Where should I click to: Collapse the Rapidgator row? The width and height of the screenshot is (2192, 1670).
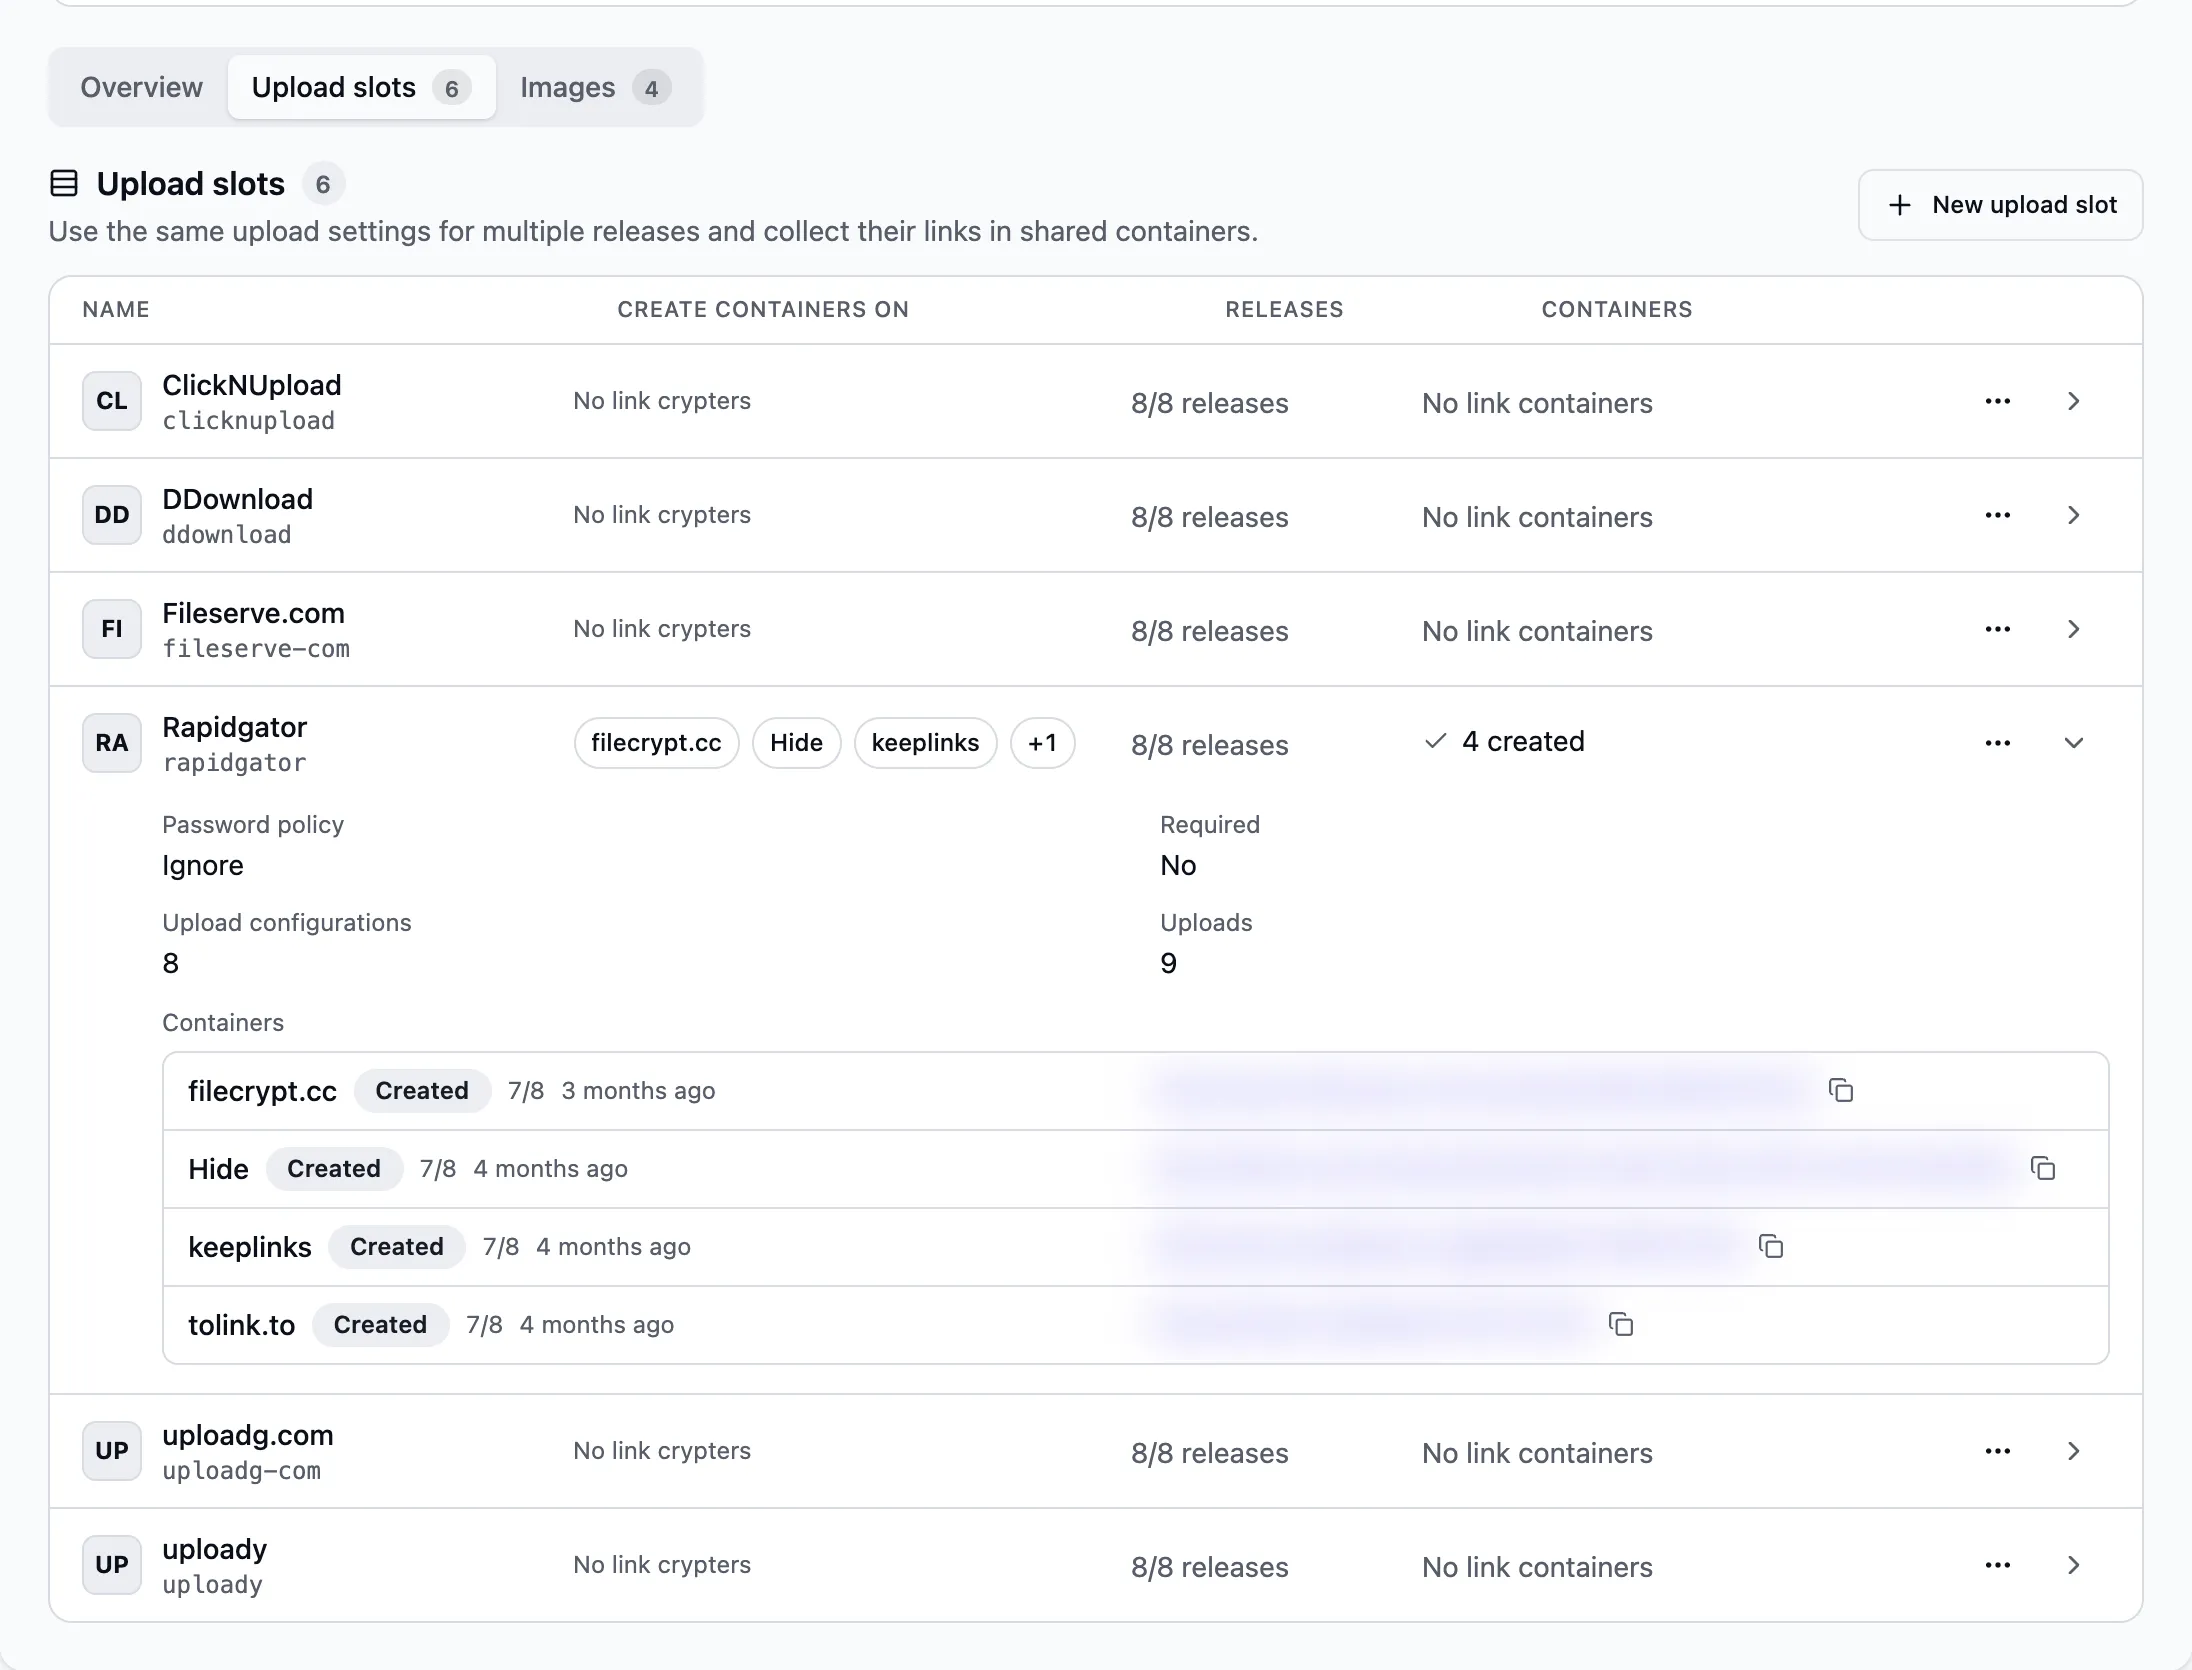point(2073,743)
